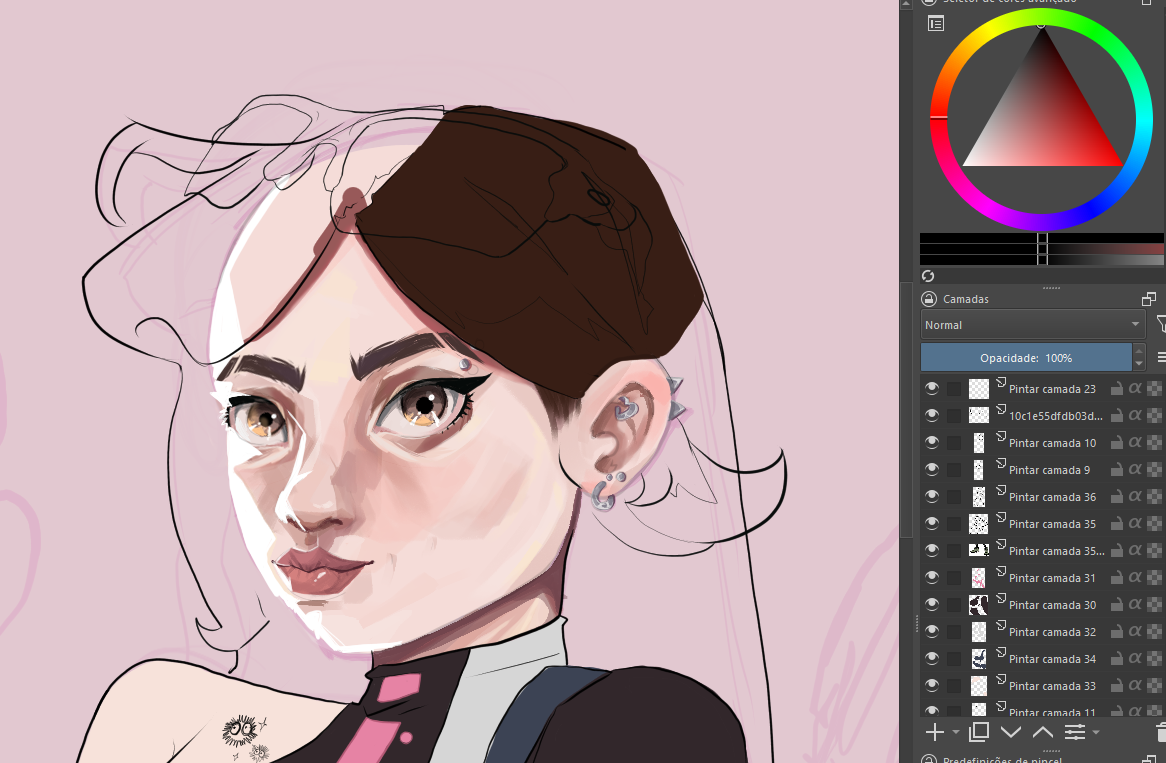The width and height of the screenshot is (1166, 763).
Task: Increase opacity with the up stepper
Action: 1138,351
